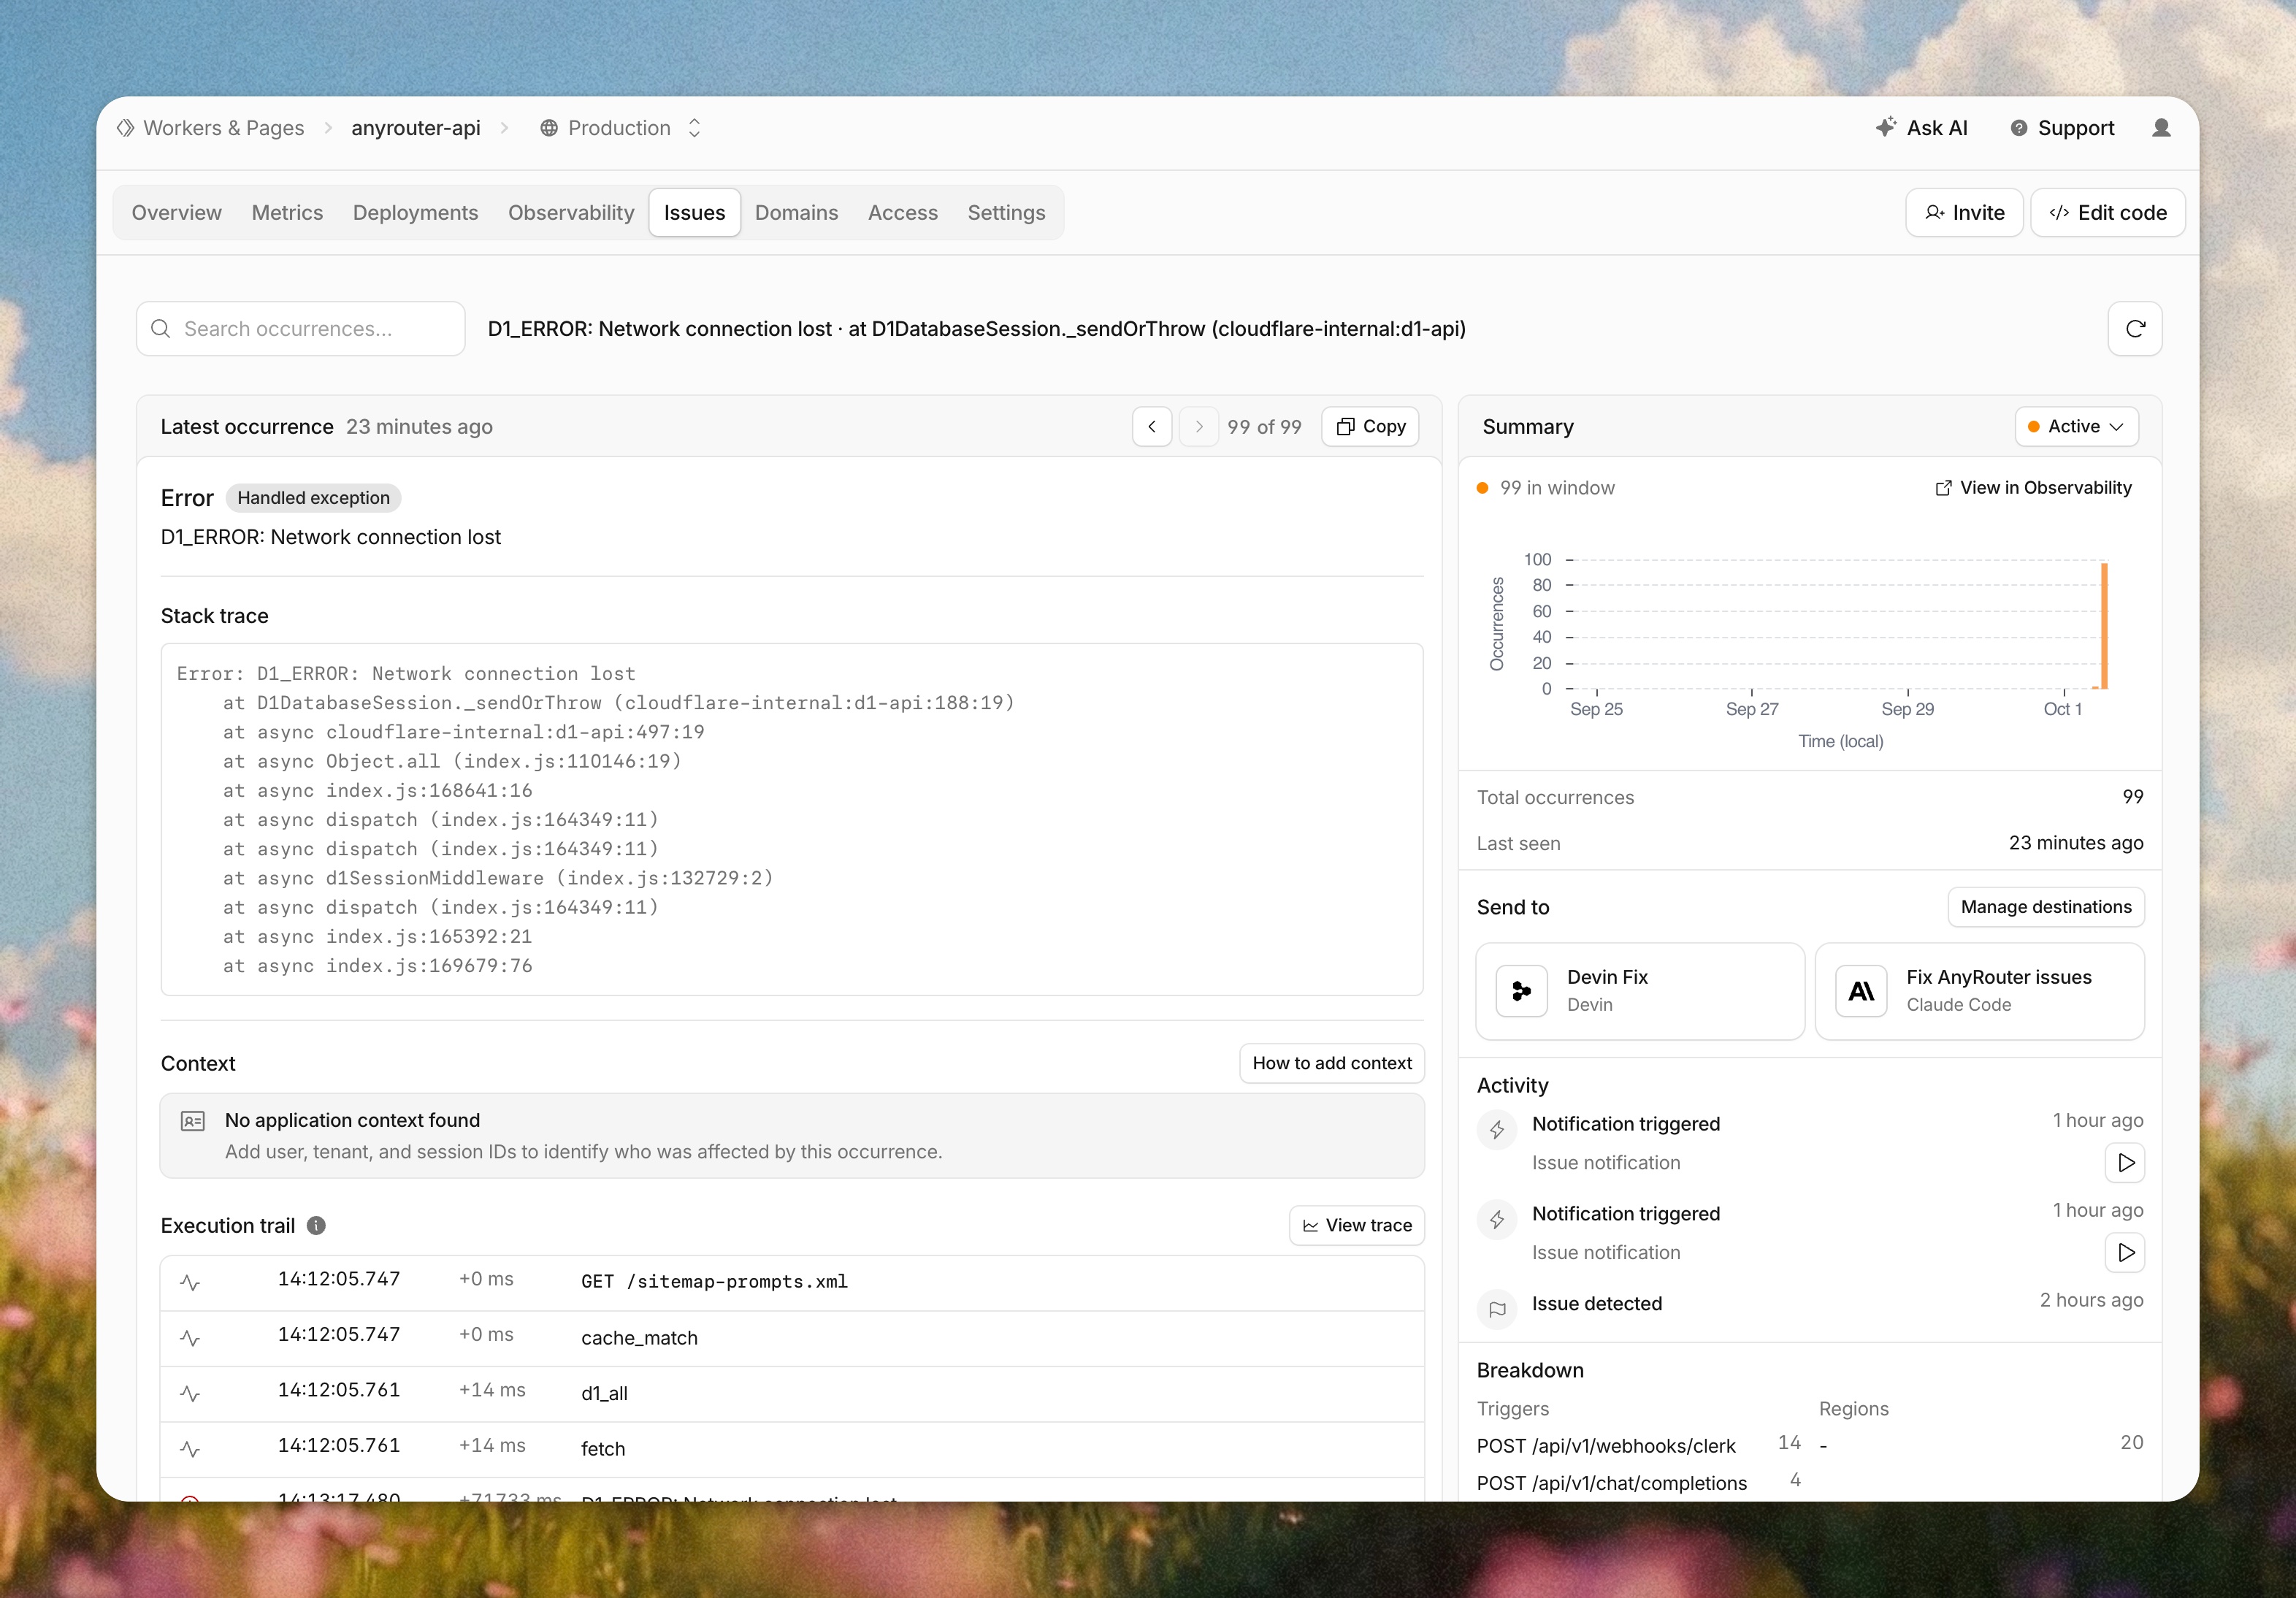Click the Execution trail info icon

316,1226
